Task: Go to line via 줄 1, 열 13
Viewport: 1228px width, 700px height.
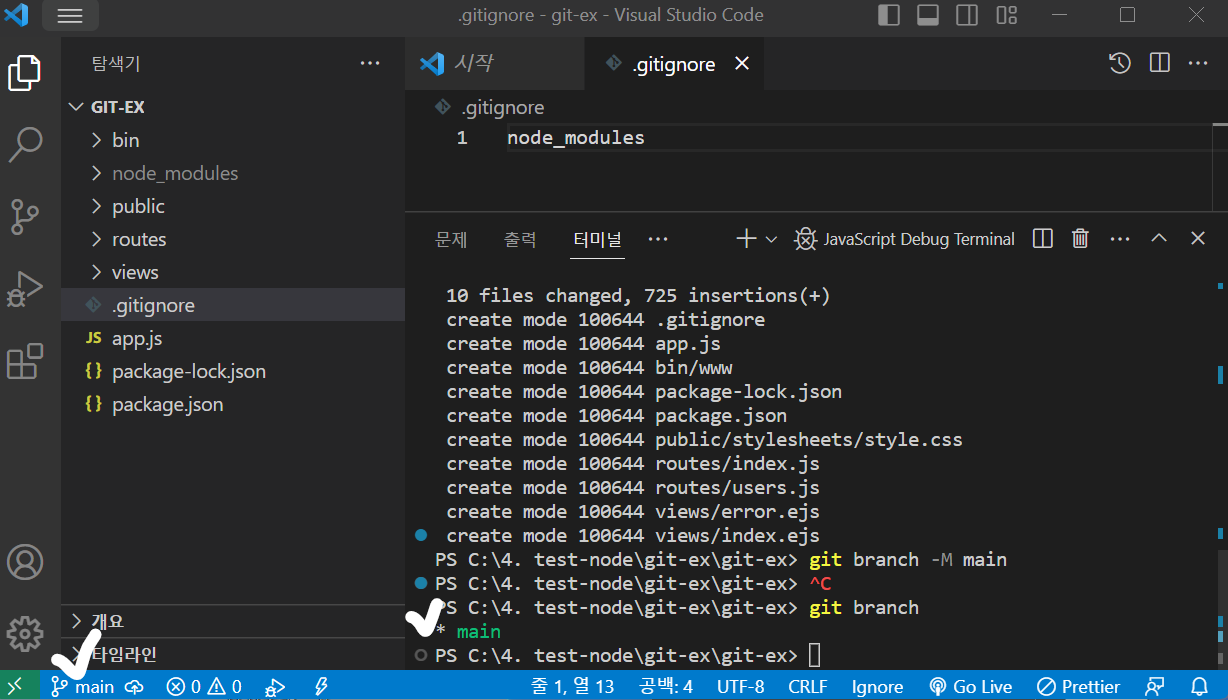Action: (x=572, y=687)
